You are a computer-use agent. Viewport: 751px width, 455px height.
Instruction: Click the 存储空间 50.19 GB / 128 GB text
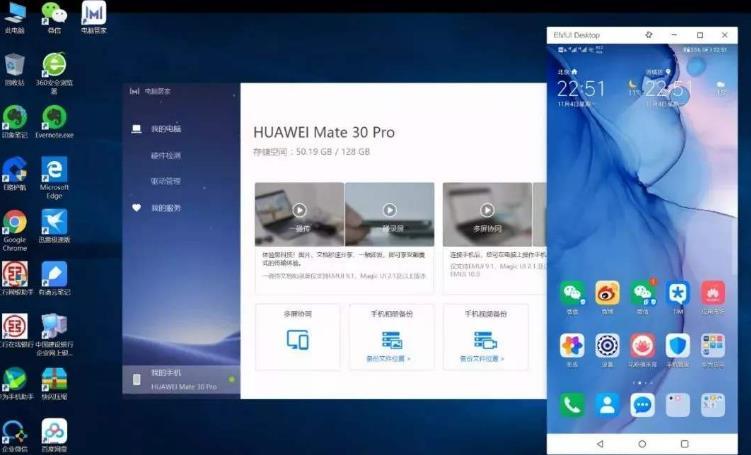pyautogui.click(x=311, y=152)
